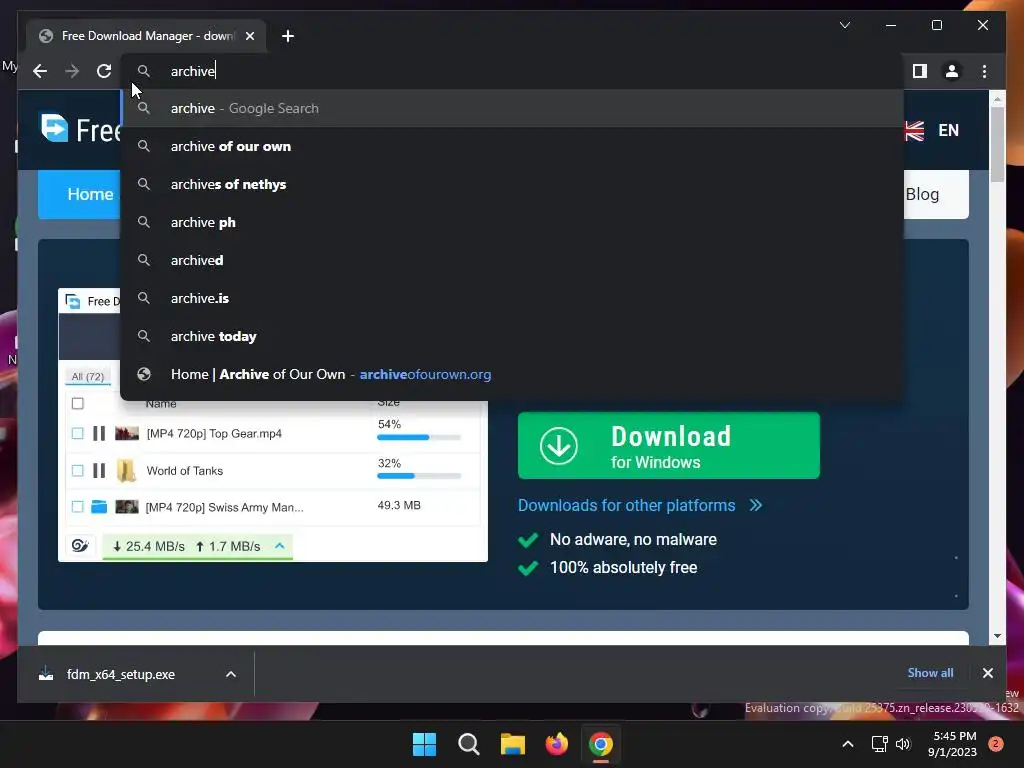
Task: Click the 54% progress bar of Top Gear
Action: click(419, 438)
